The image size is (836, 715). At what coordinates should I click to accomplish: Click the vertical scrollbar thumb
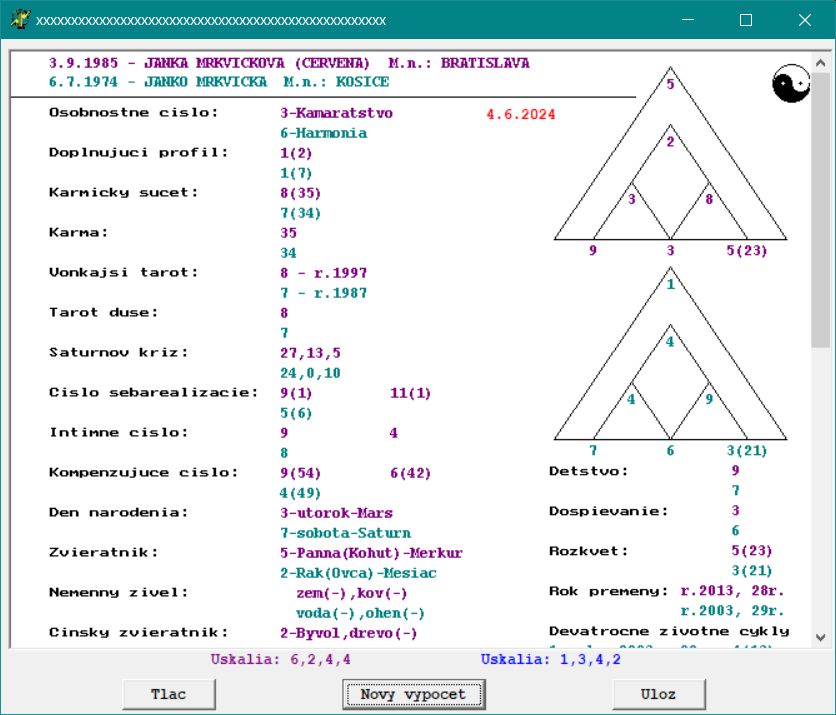pos(821,211)
